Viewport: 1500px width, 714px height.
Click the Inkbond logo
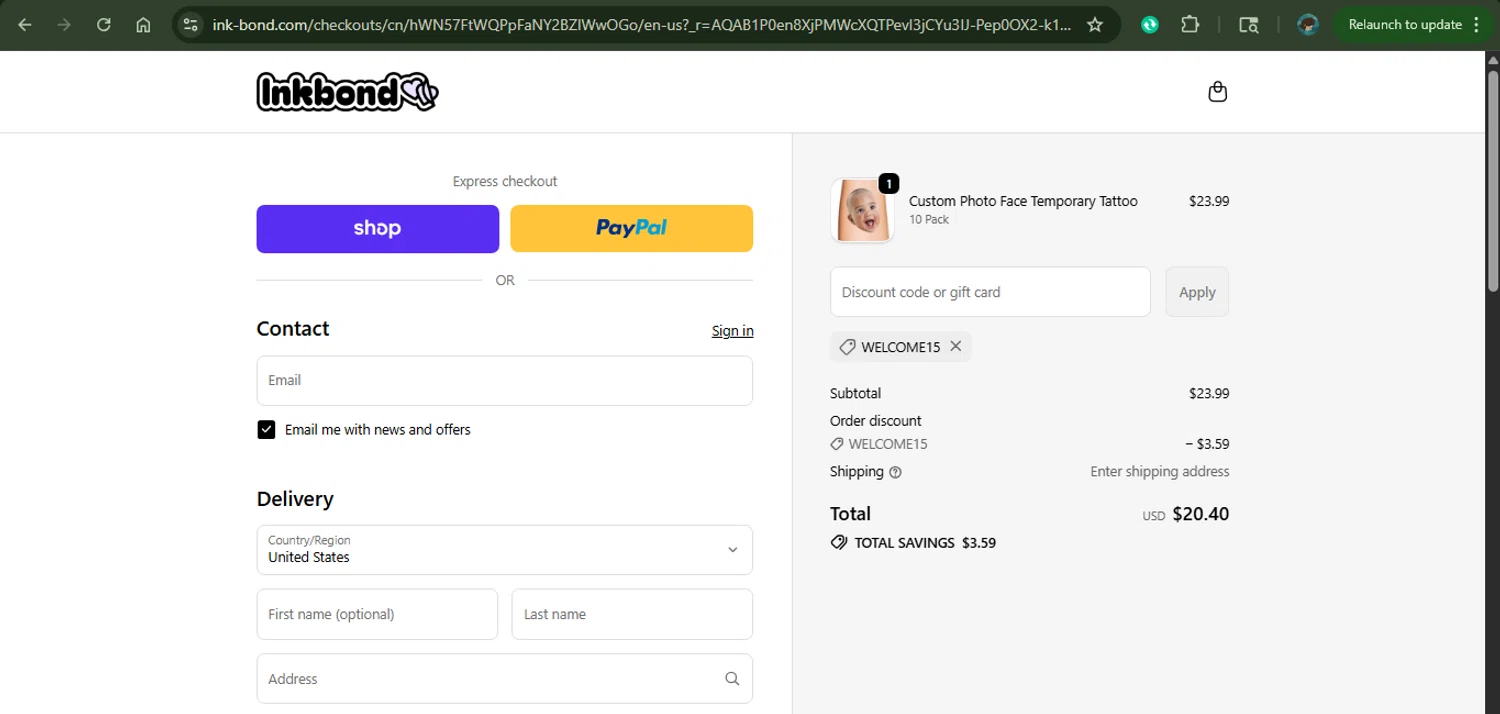coord(347,92)
